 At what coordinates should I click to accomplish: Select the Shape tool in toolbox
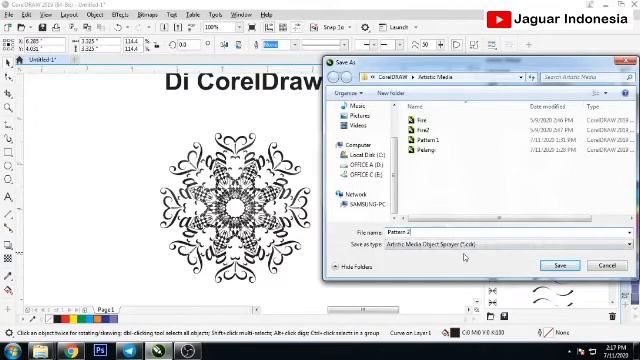tap(8, 77)
